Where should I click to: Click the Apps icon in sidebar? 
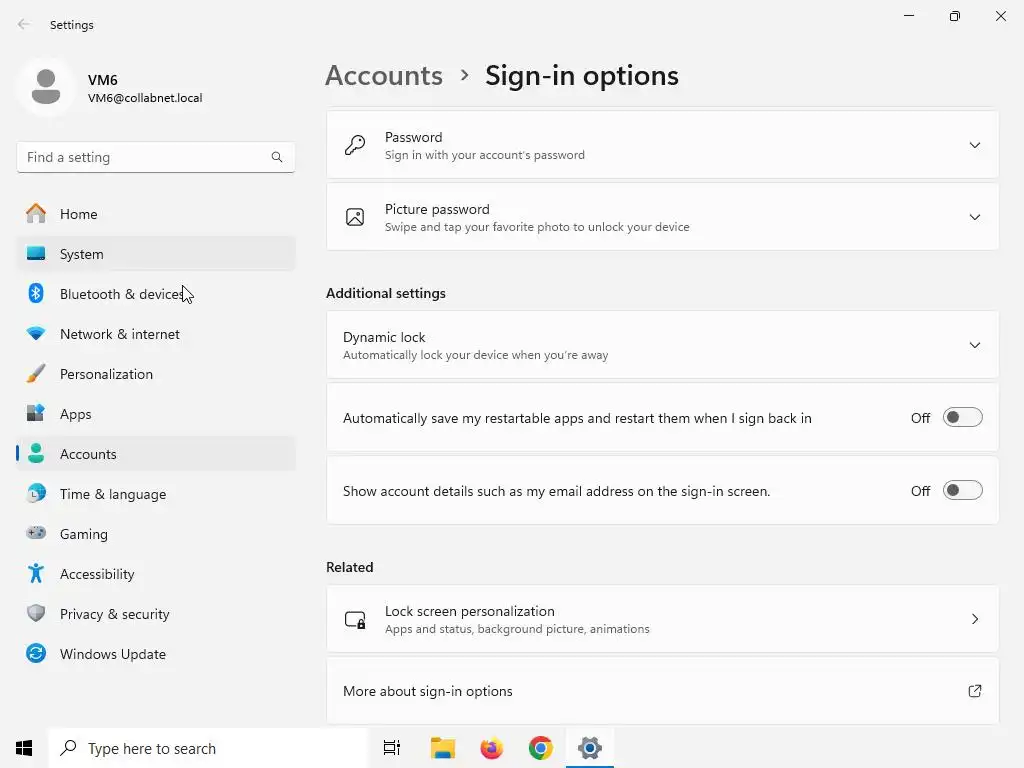click(x=36, y=413)
